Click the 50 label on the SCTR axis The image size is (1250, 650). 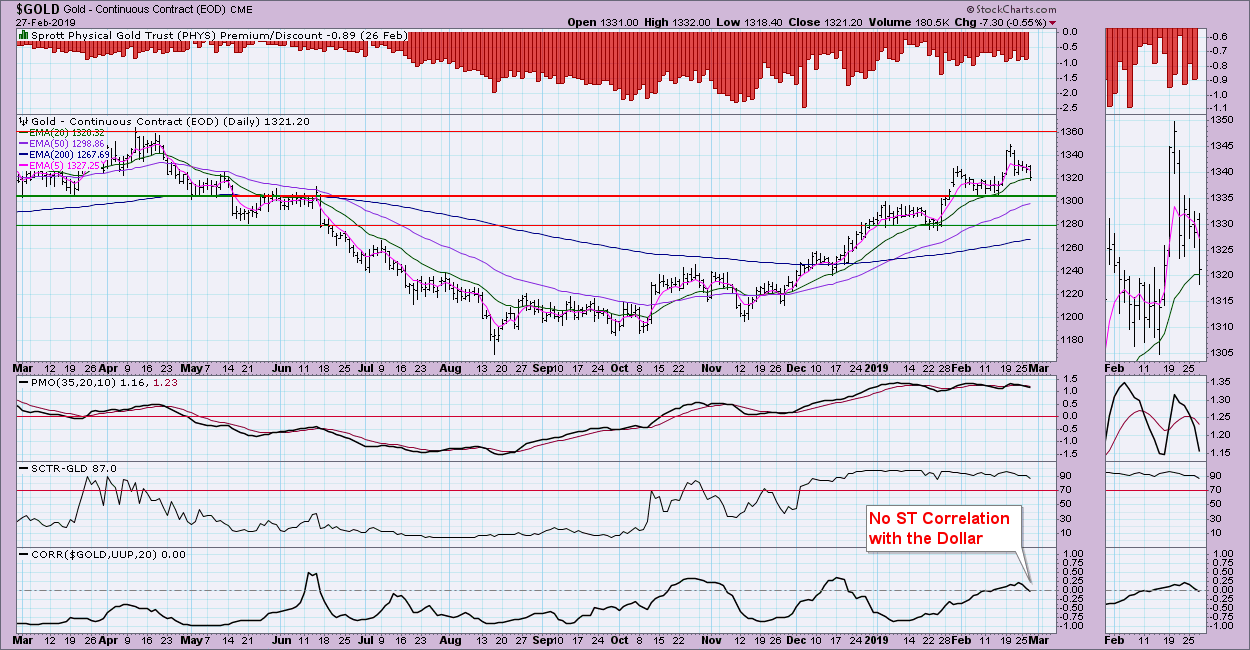[1067, 506]
